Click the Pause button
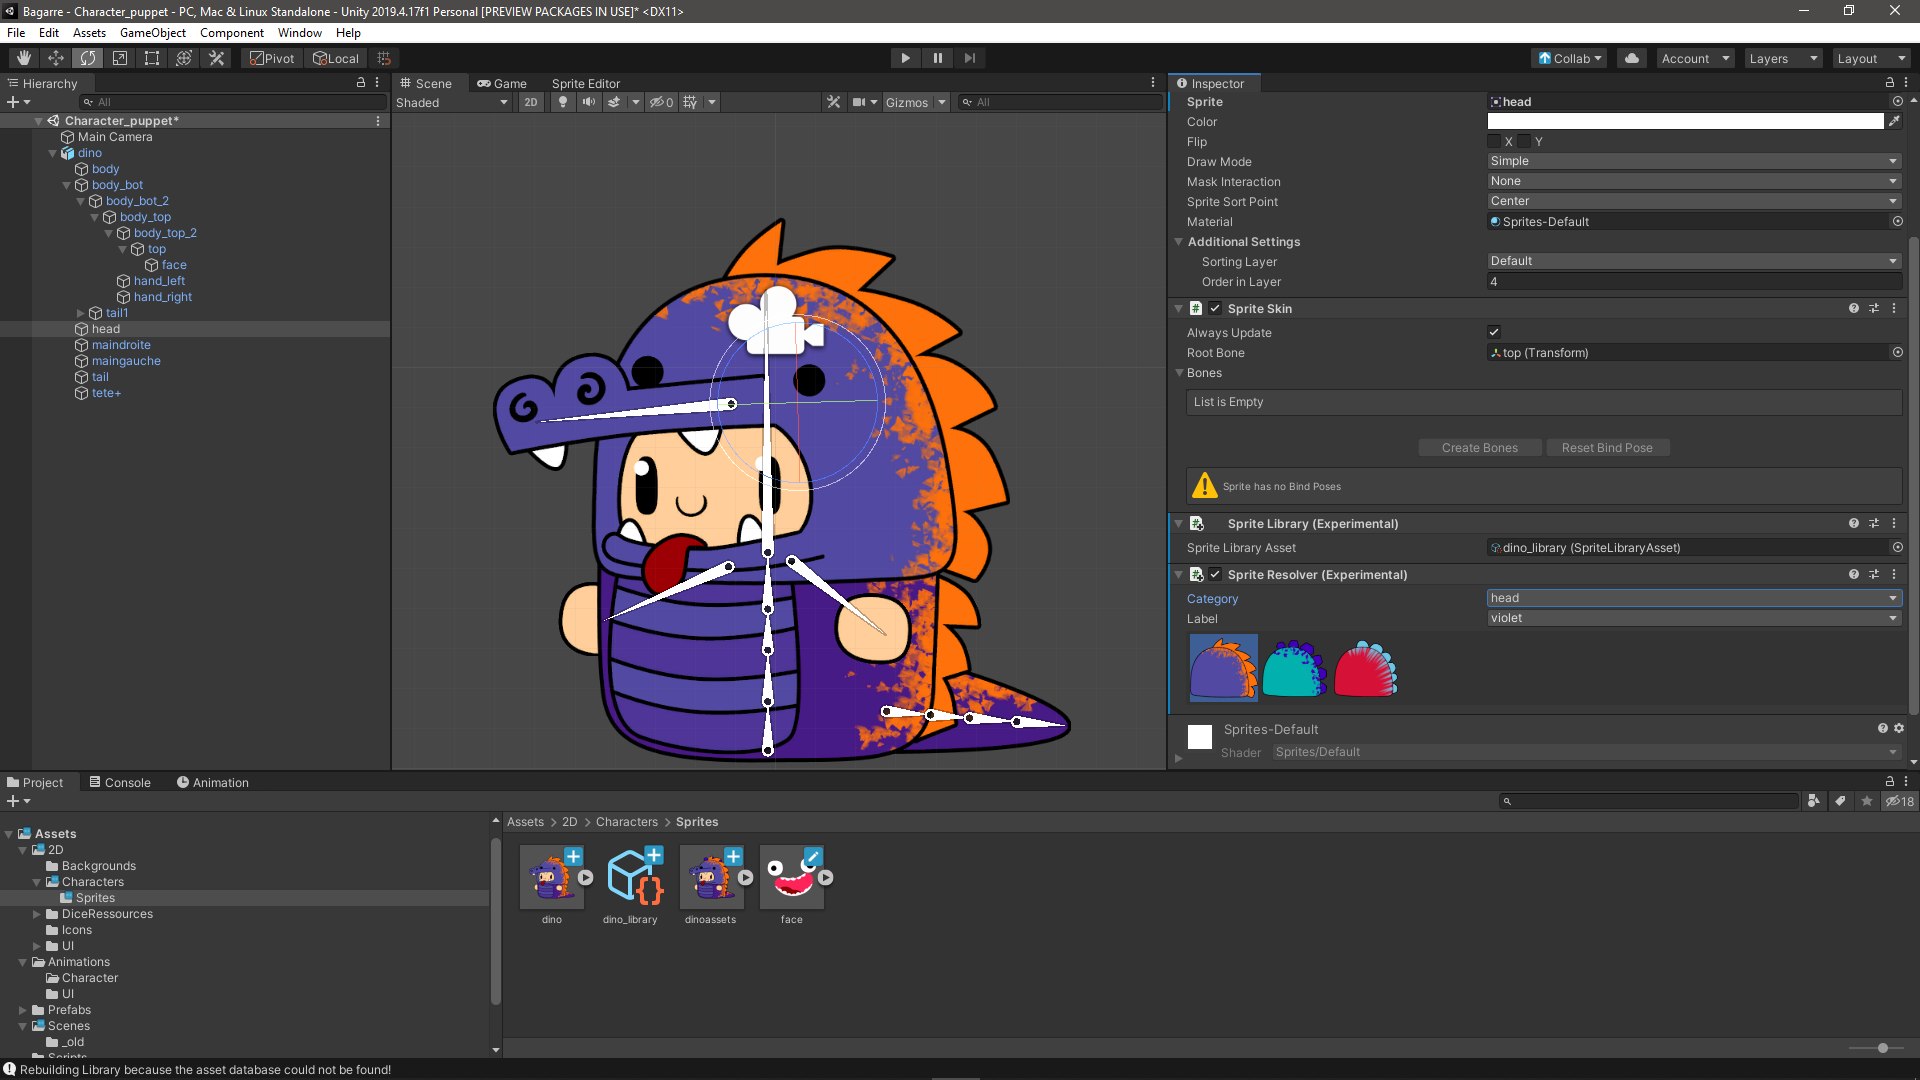1920x1080 pixels. 937,58
